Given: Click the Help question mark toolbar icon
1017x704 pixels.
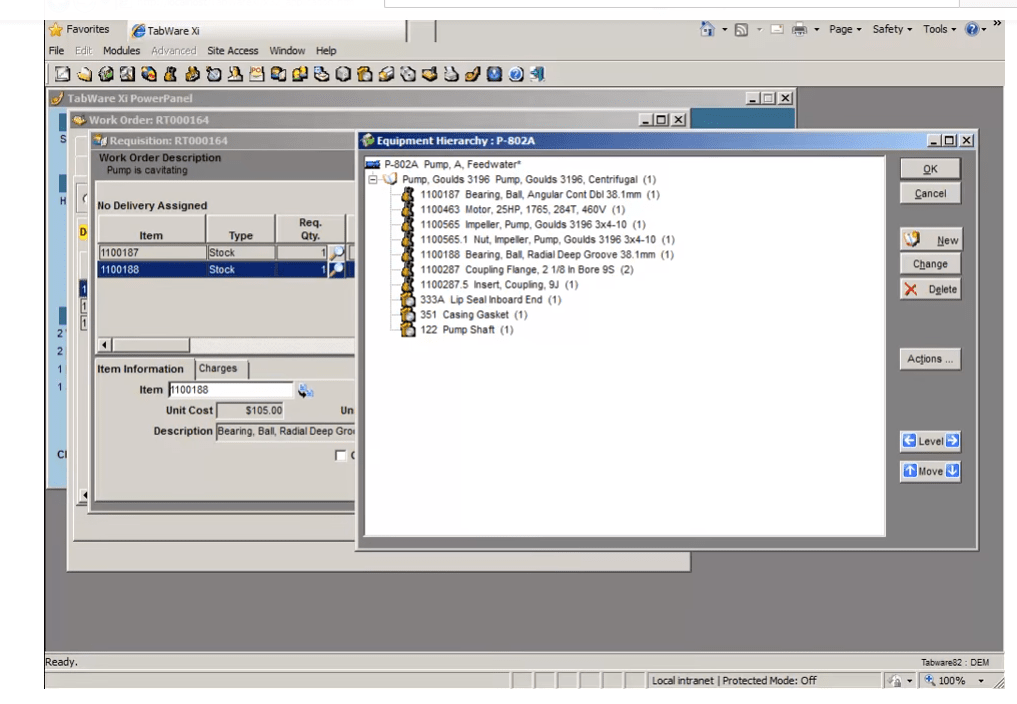Looking at the screenshot, I should [516, 74].
